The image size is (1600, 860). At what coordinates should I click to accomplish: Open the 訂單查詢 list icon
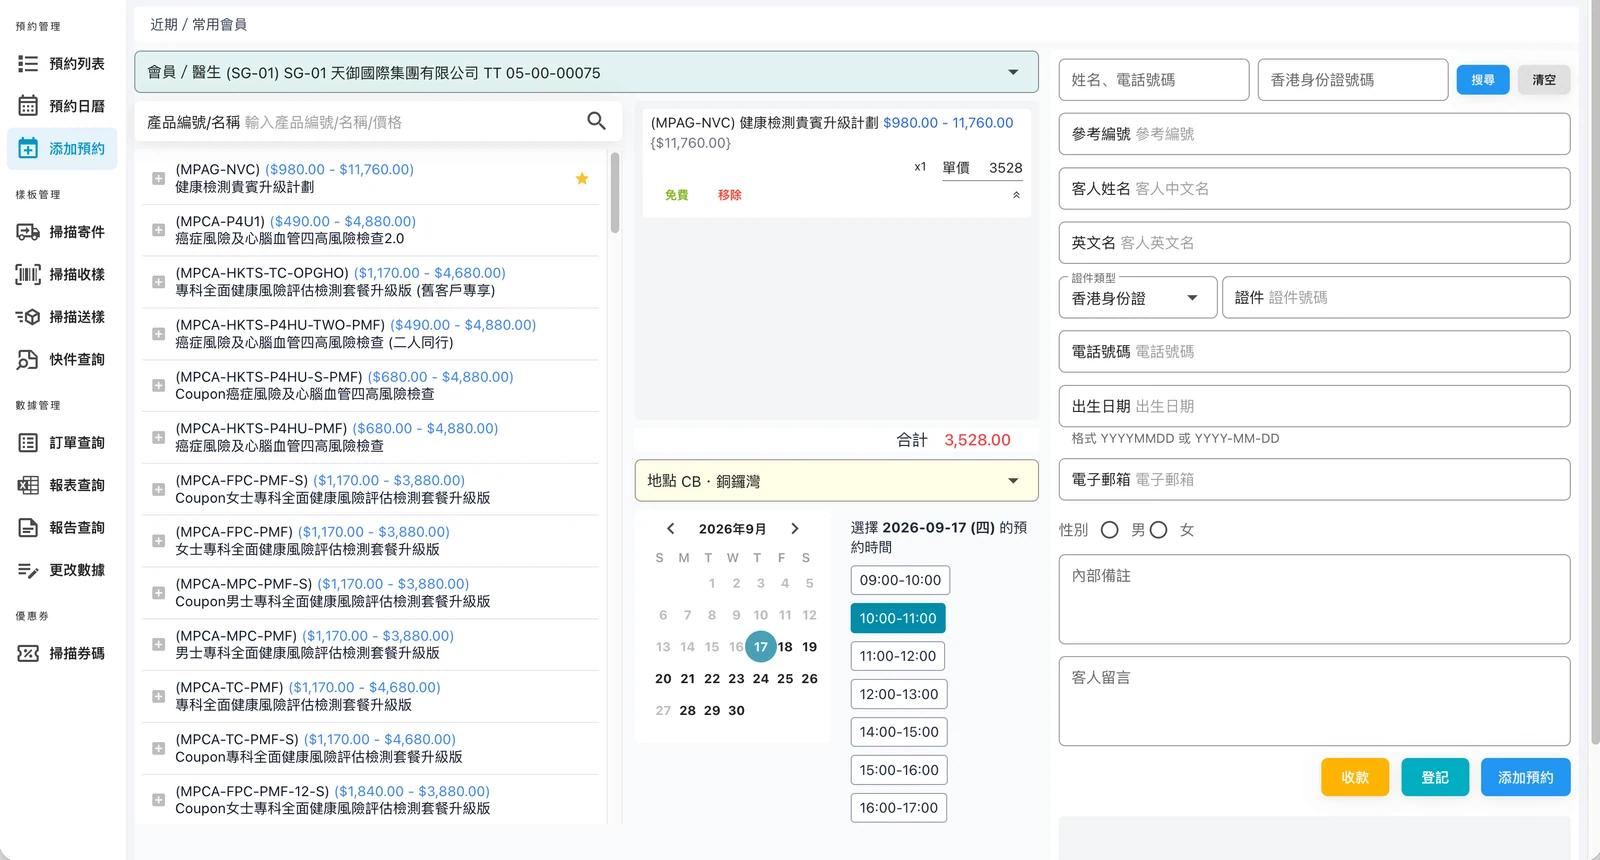[28, 443]
